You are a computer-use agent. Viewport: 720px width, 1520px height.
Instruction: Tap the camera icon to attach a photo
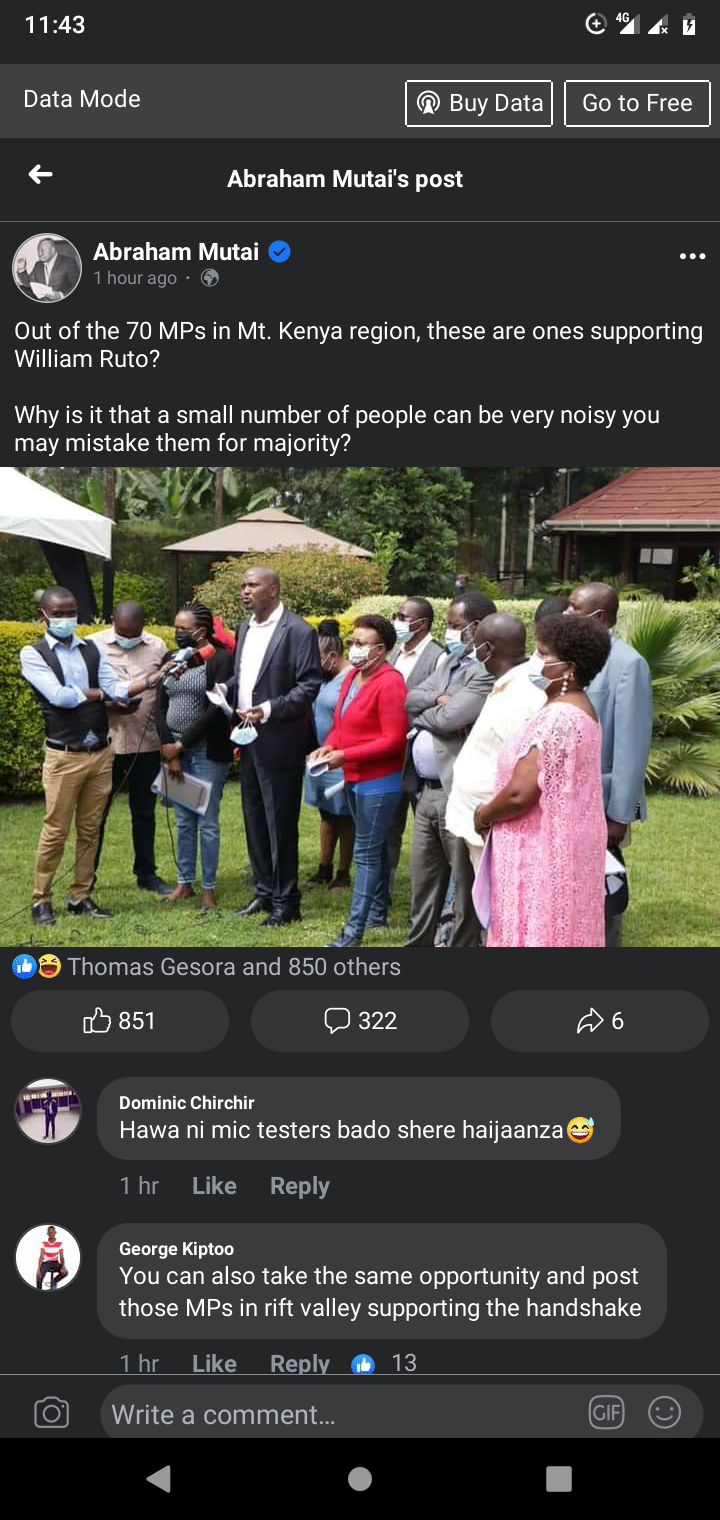[x=51, y=1413]
